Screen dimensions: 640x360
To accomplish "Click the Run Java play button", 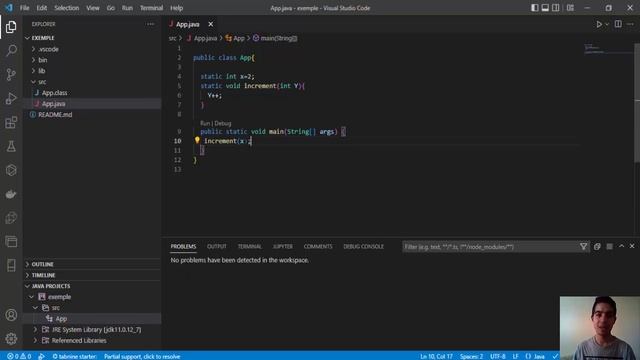I will click(599, 24).
